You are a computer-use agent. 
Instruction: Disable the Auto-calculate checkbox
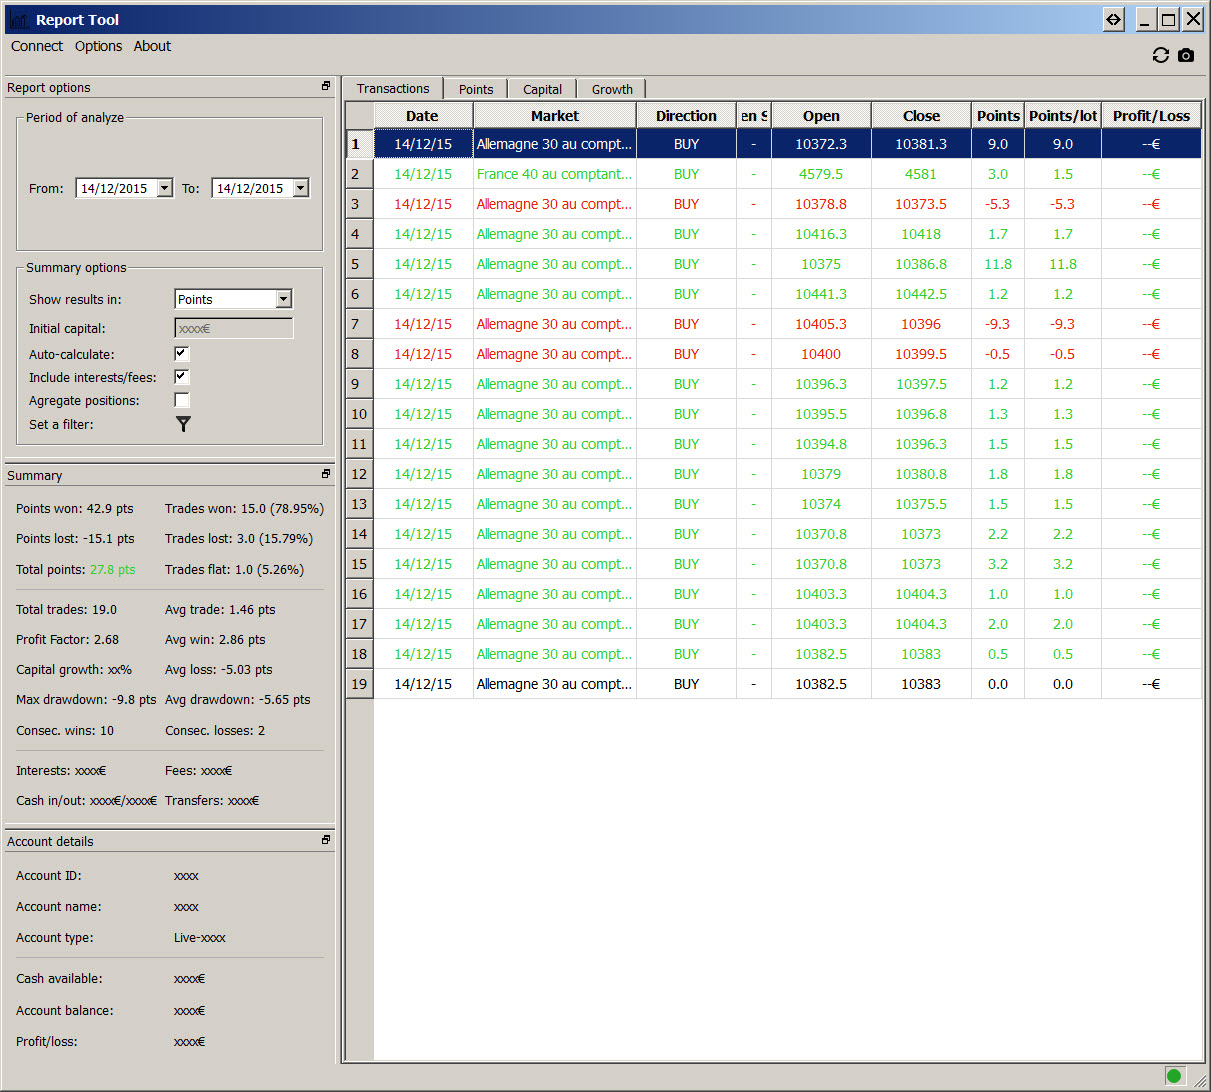tap(182, 354)
